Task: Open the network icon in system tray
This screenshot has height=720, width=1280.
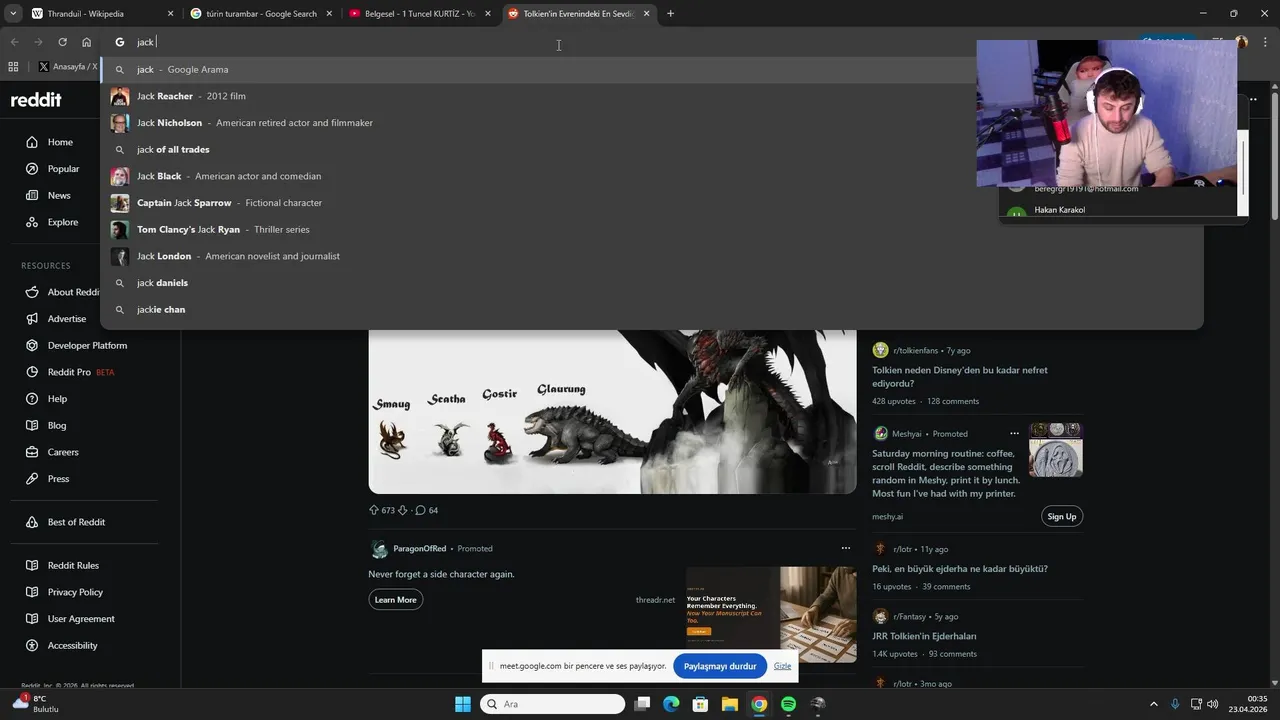Action: [1195, 704]
